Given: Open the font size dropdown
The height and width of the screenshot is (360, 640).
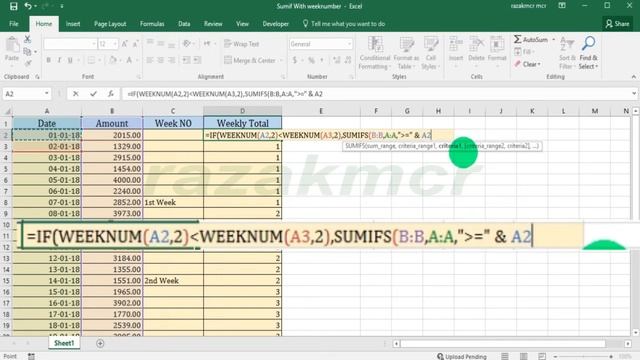Looking at the screenshot, I should pyautogui.click(x=115, y=44).
